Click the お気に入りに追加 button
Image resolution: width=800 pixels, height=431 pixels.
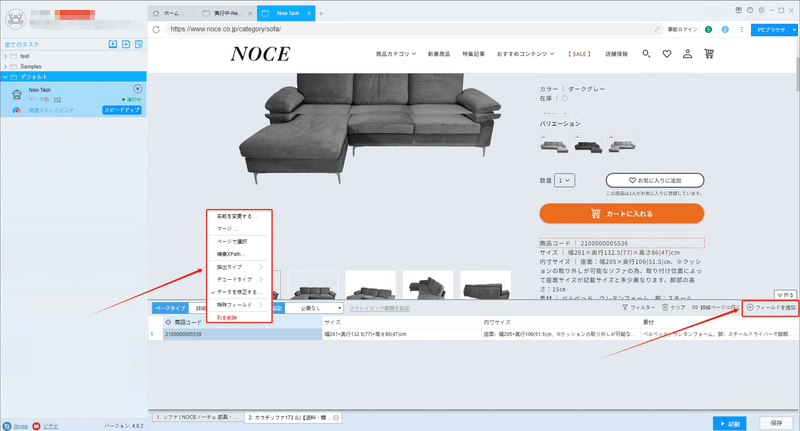pos(655,180)
